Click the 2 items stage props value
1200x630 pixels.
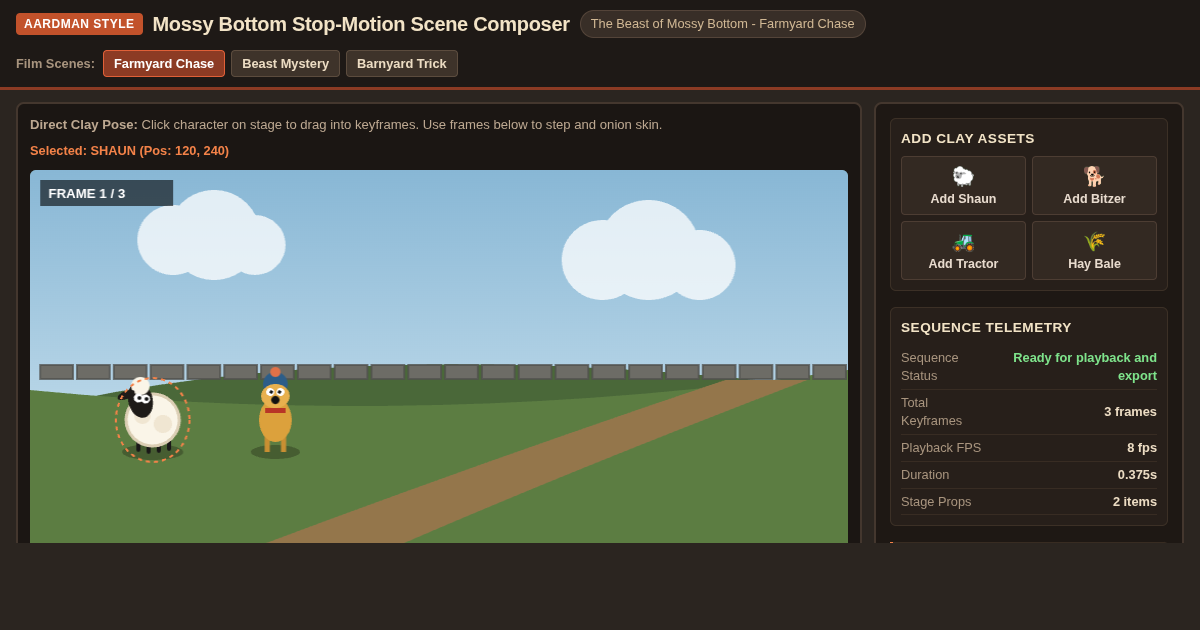1135,502
